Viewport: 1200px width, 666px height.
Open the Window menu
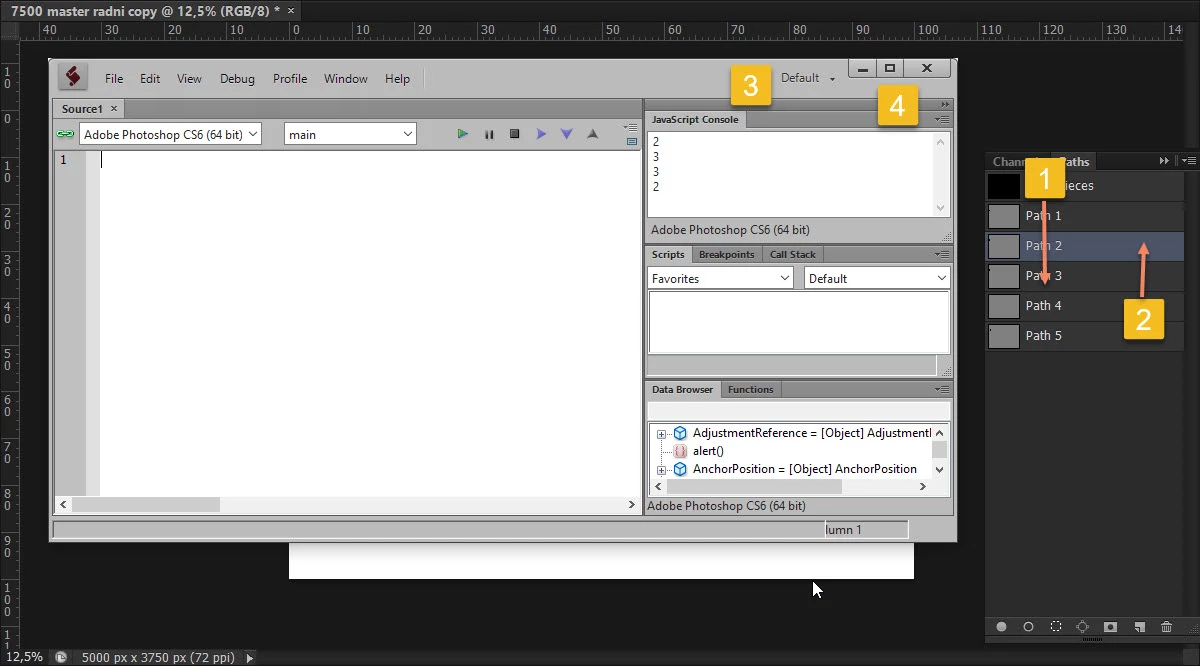(x=345, y=78)
